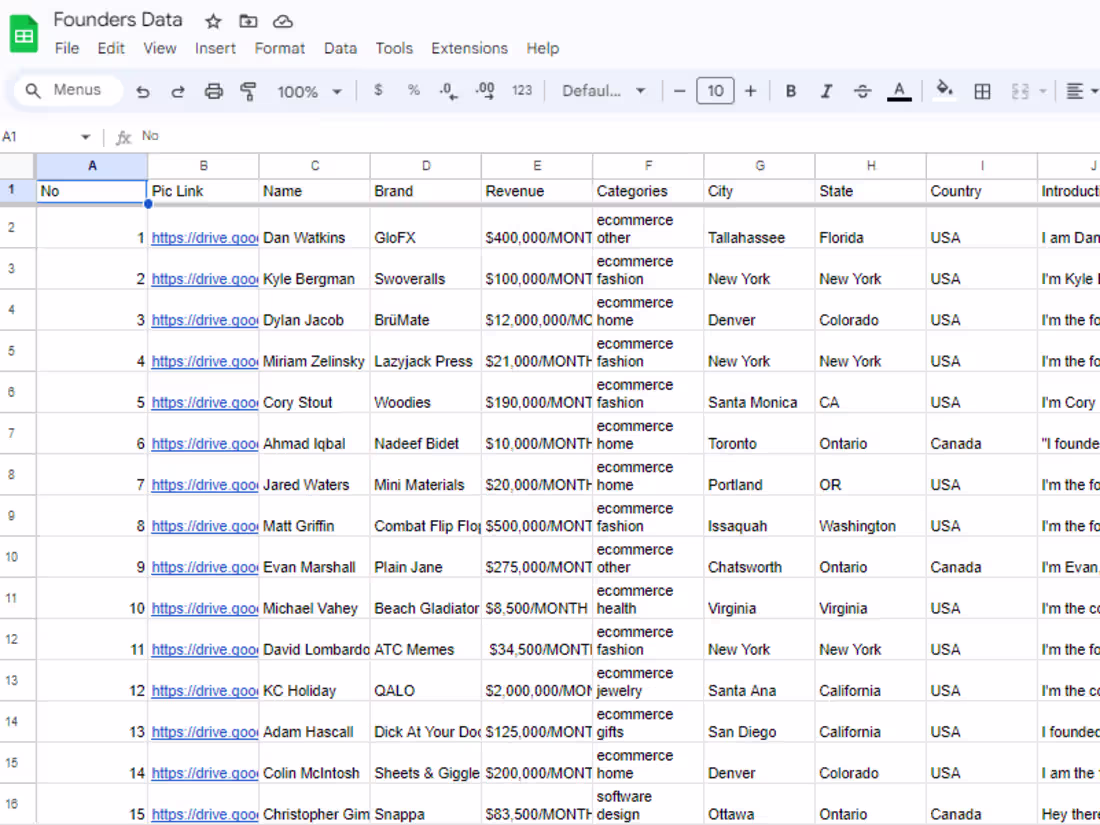Decrease decimal places
This screenshot has width=1100, height=825.
(448, 90)
